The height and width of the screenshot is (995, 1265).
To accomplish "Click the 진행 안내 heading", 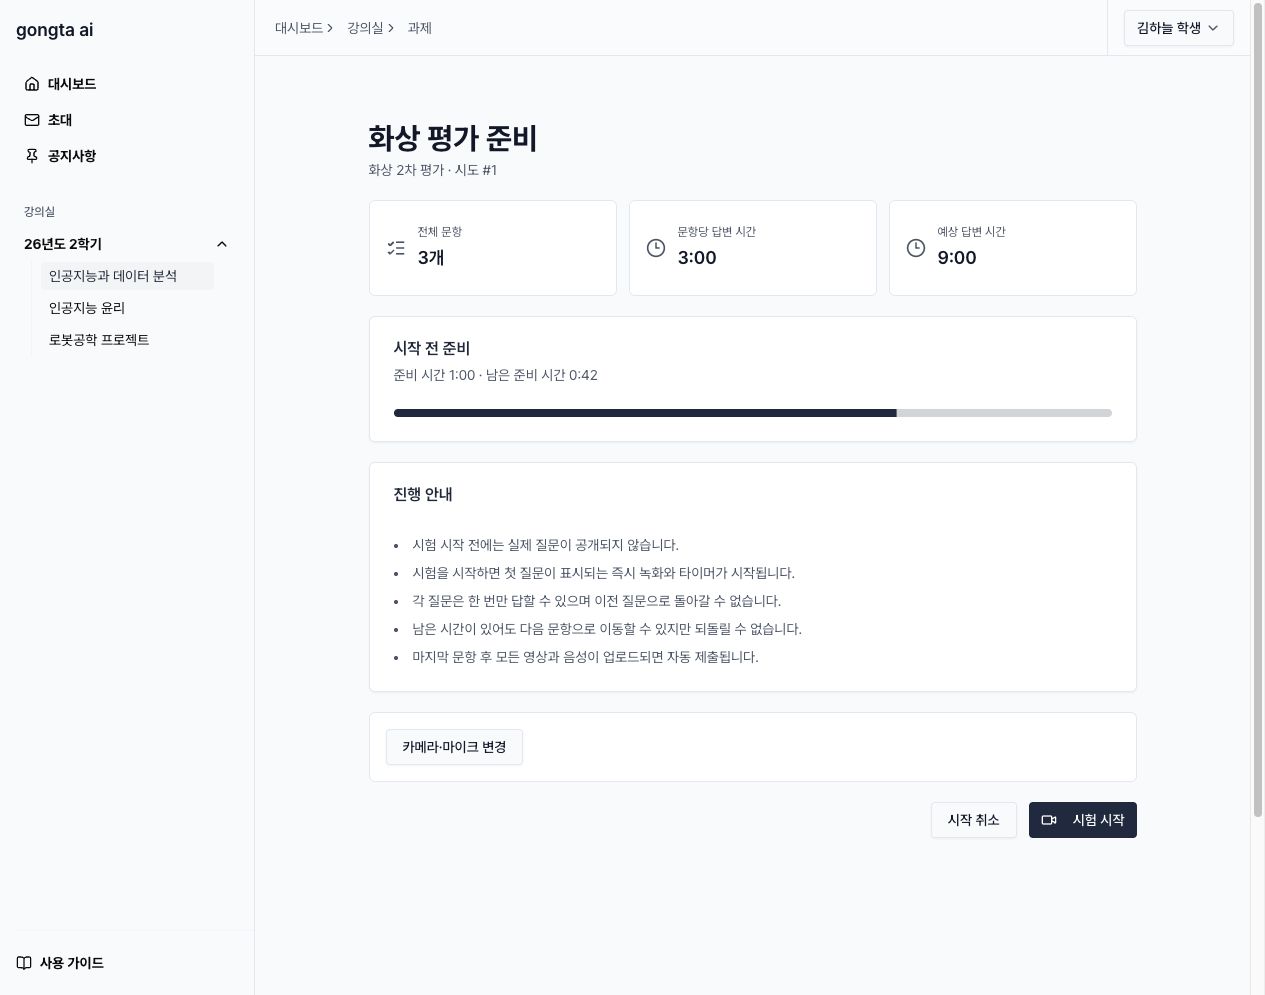I will [423, 494].
